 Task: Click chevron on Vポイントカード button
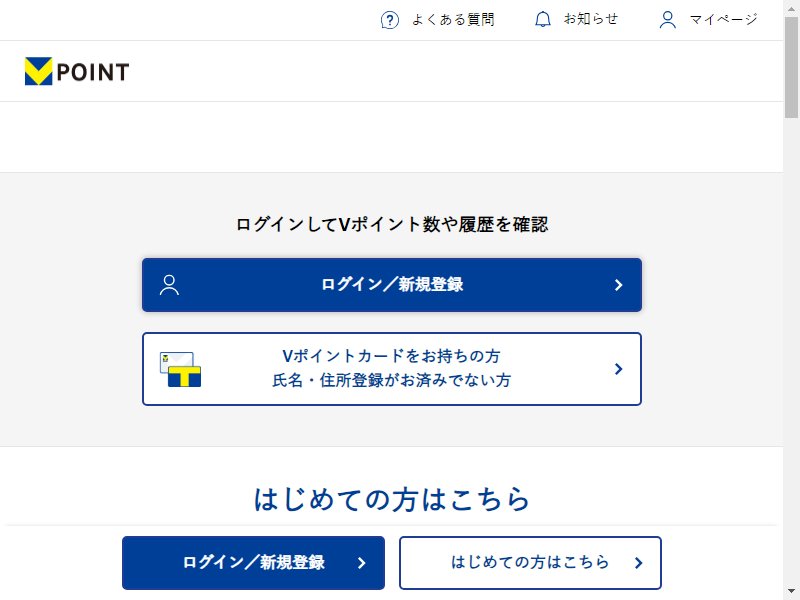618,369
